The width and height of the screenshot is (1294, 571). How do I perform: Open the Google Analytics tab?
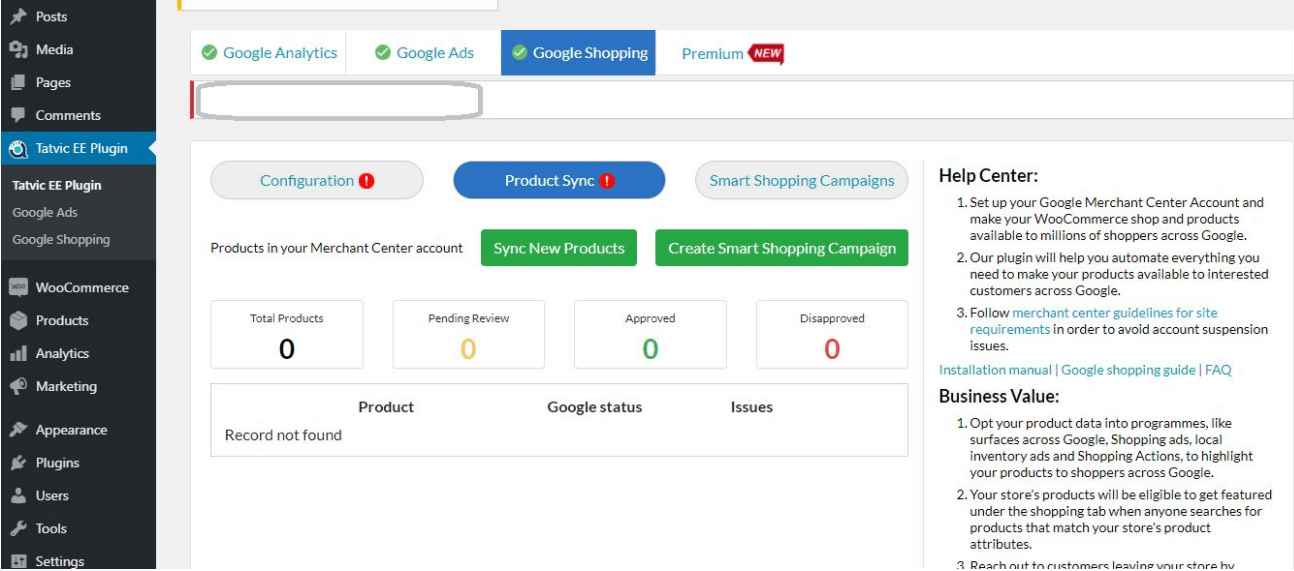pos(269,53)
